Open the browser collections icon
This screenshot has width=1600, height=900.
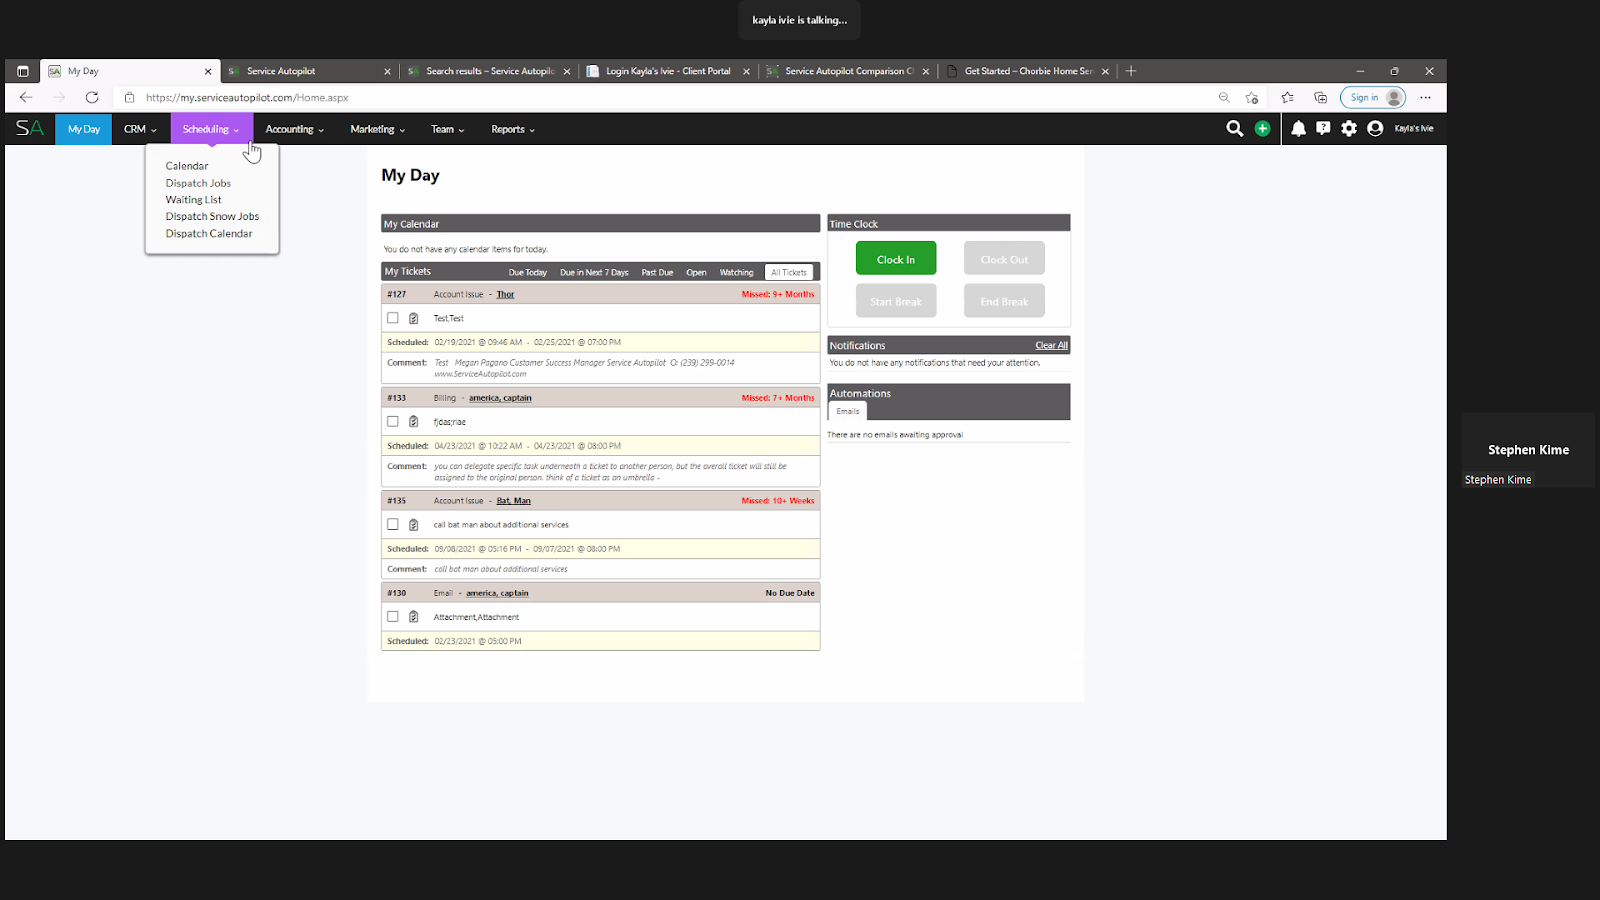(1321, 97)
